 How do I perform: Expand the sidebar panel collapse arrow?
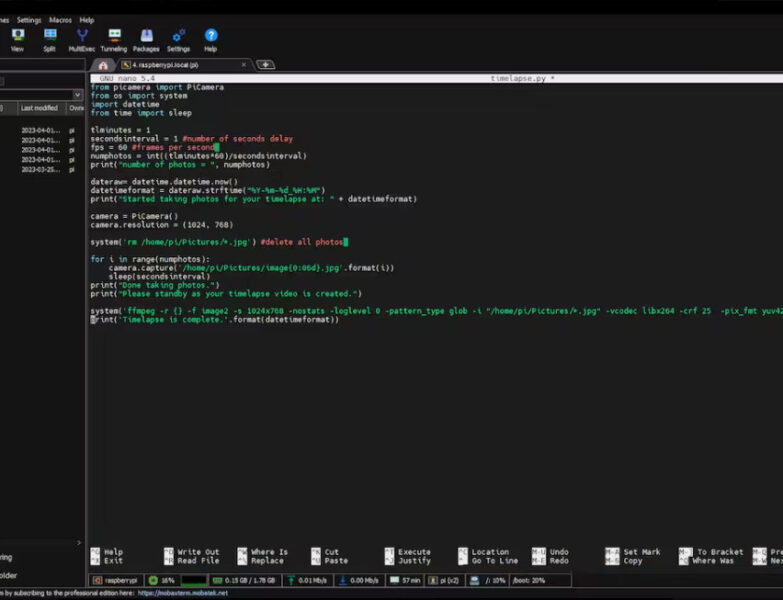click(79, 543)
